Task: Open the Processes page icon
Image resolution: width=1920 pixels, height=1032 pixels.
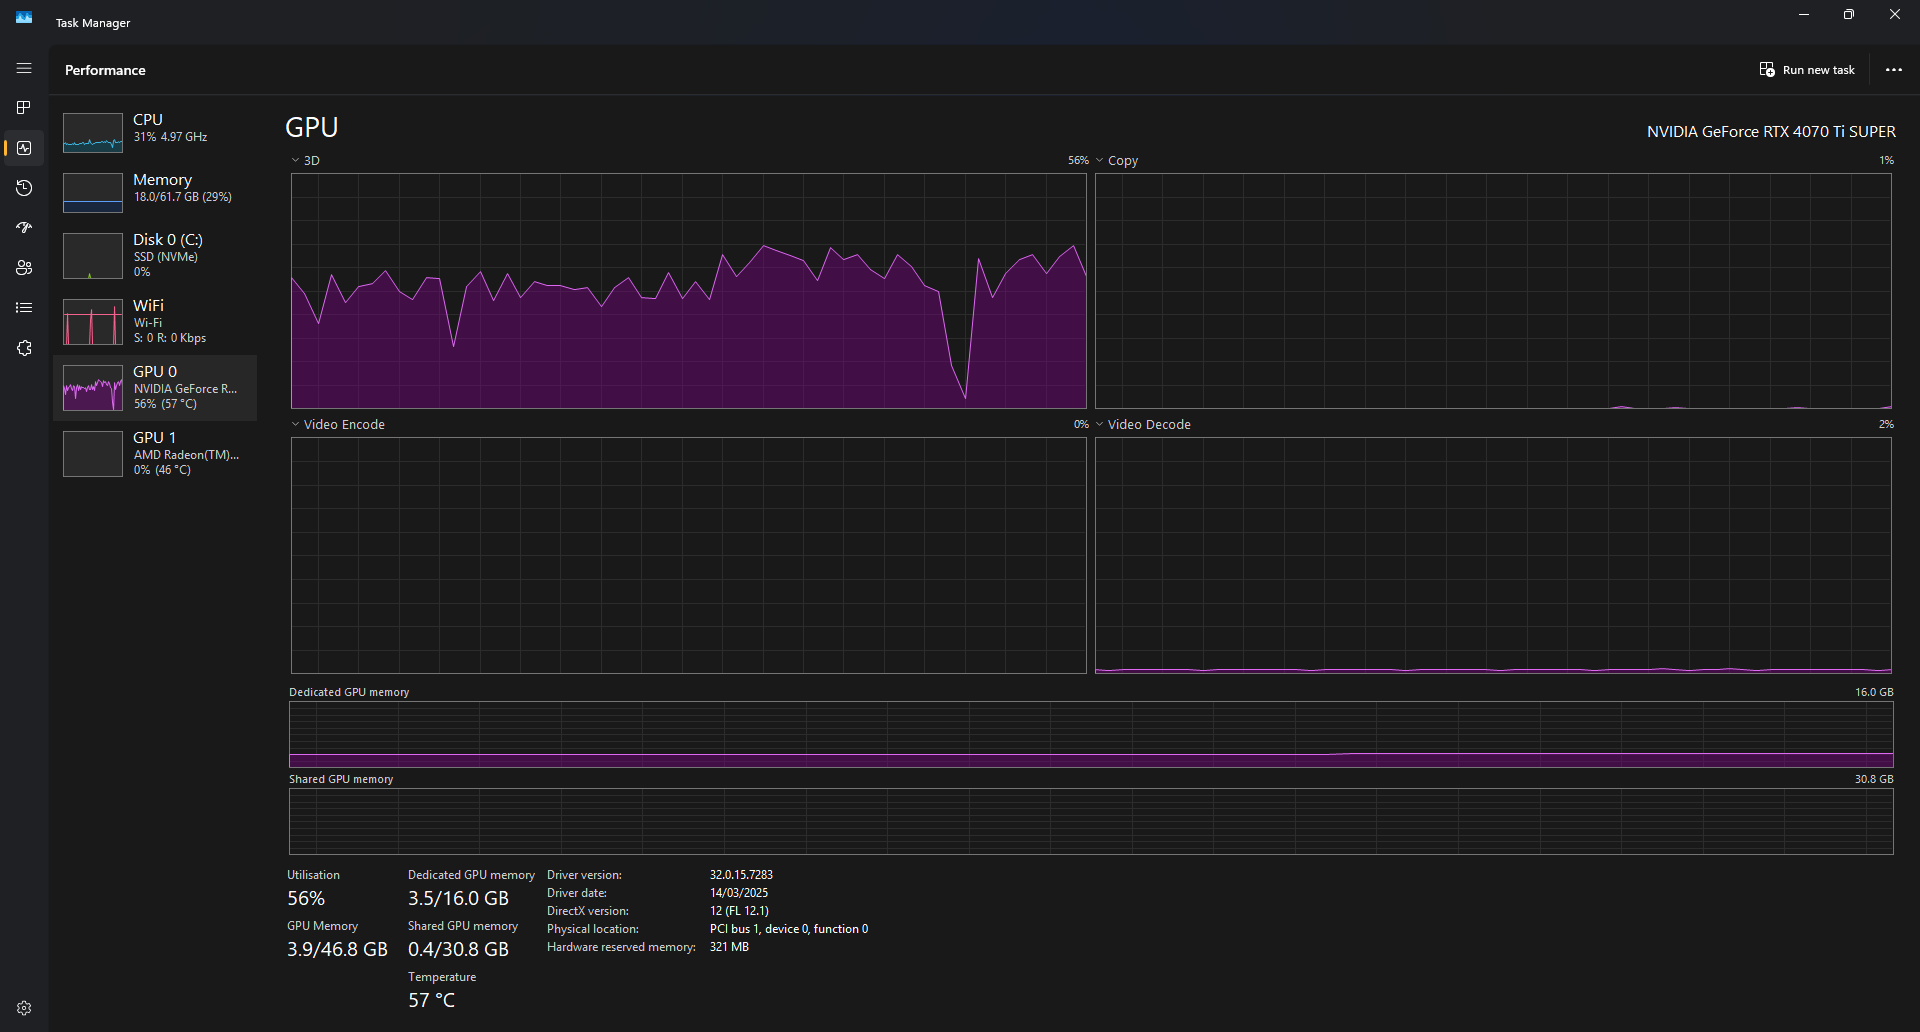Action: [24, 108]
